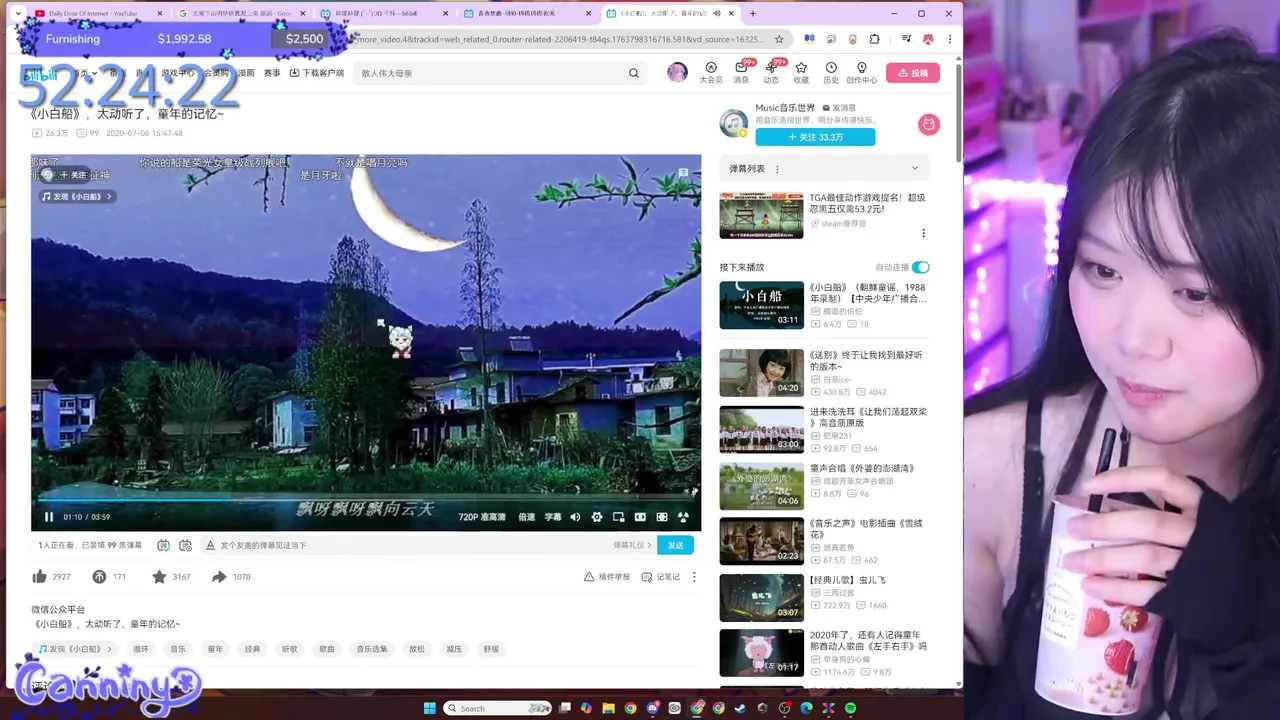1280x720 pixels.
Task: Like the video with thumbs-up icon
Action: point(40,577)
